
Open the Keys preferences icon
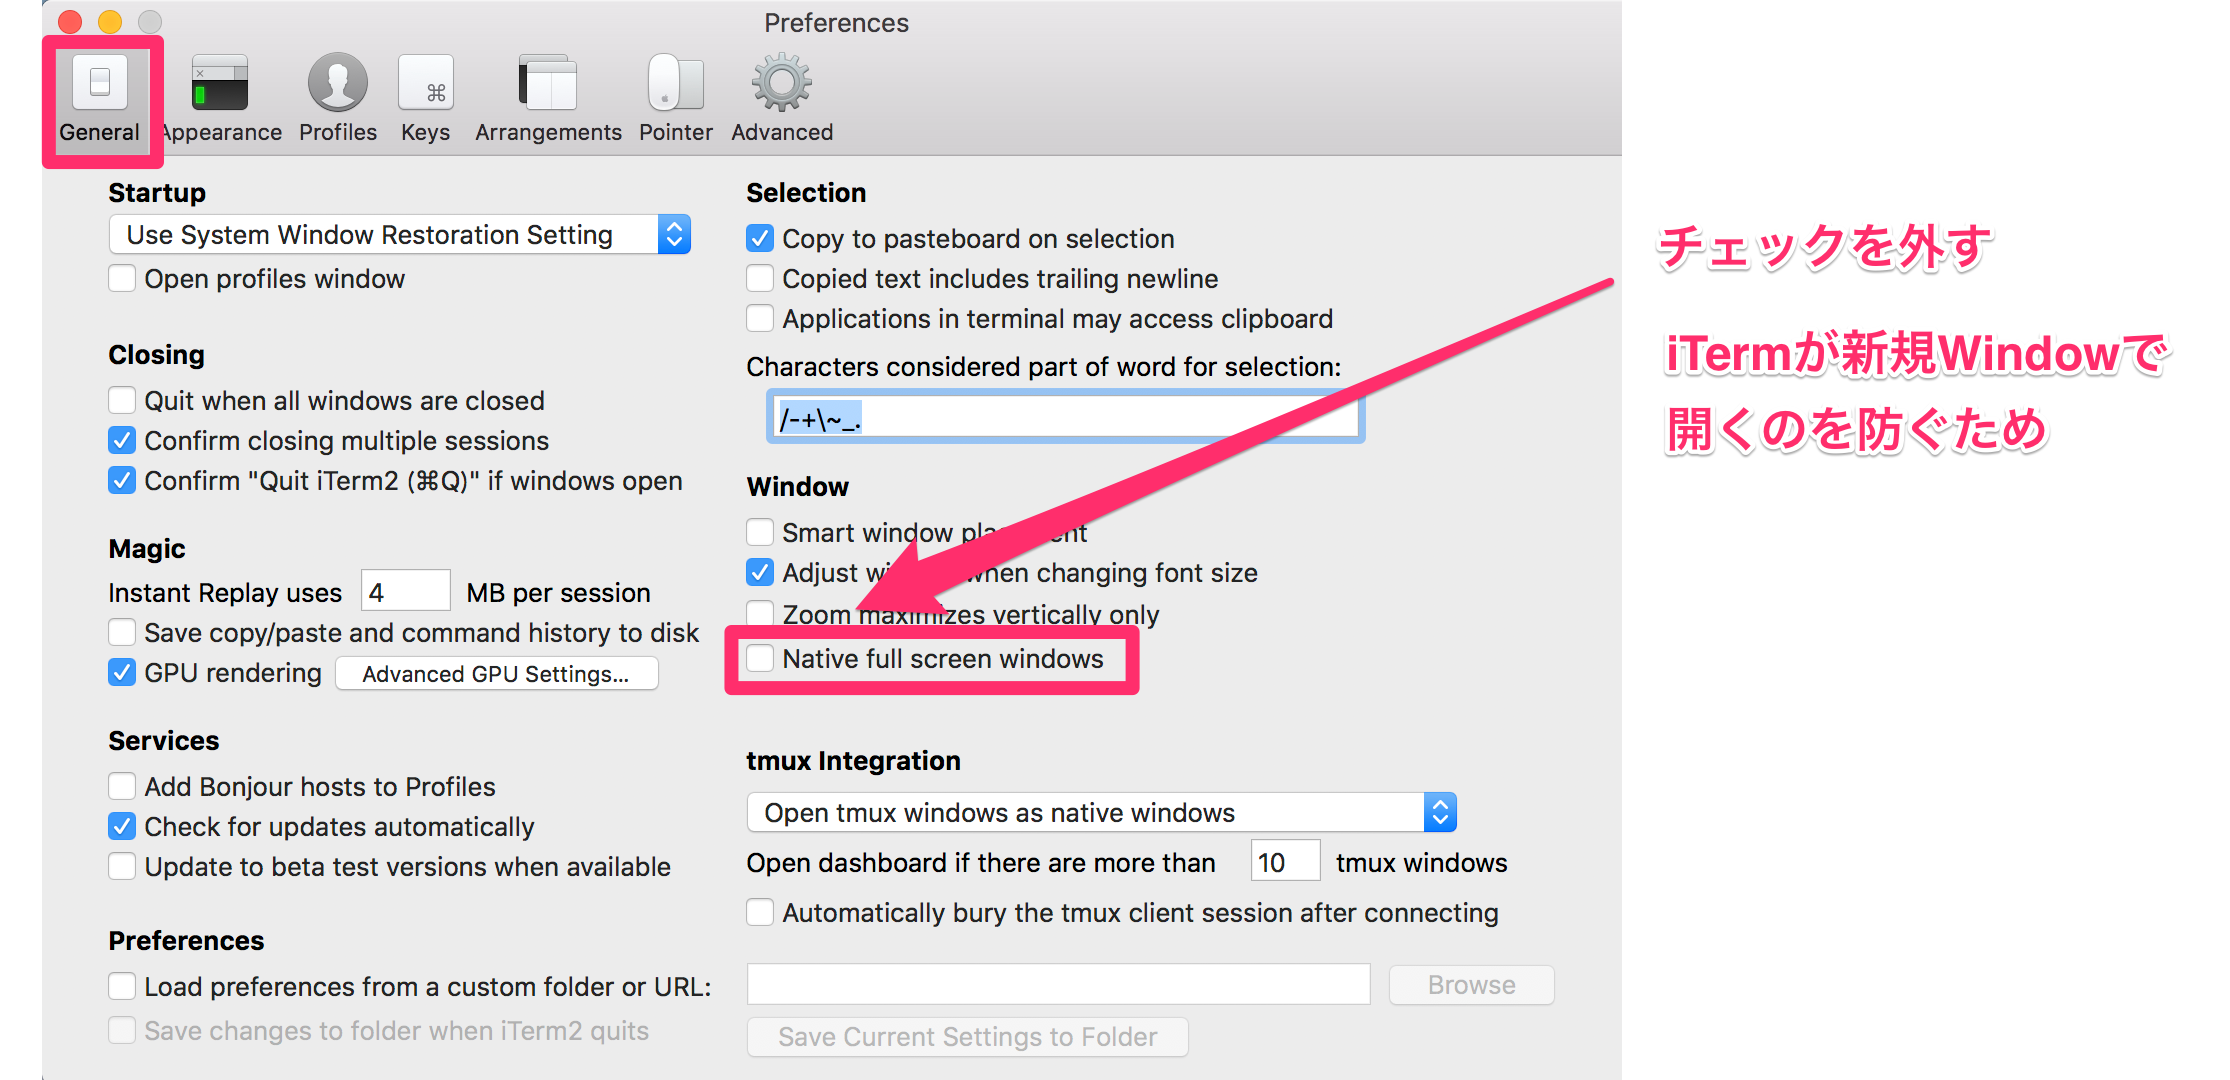pos(426,82)
